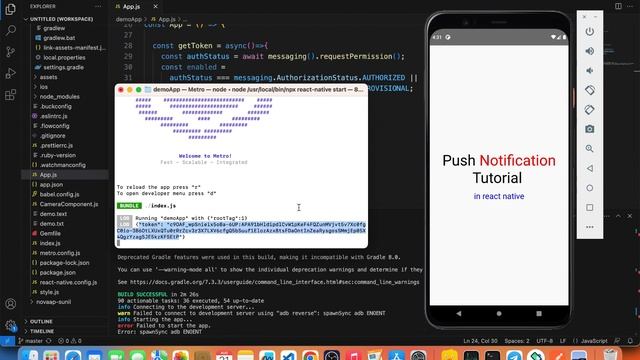Open the Manage gear menu
This screenshot has width=640, height=360.
coord(11,325)
